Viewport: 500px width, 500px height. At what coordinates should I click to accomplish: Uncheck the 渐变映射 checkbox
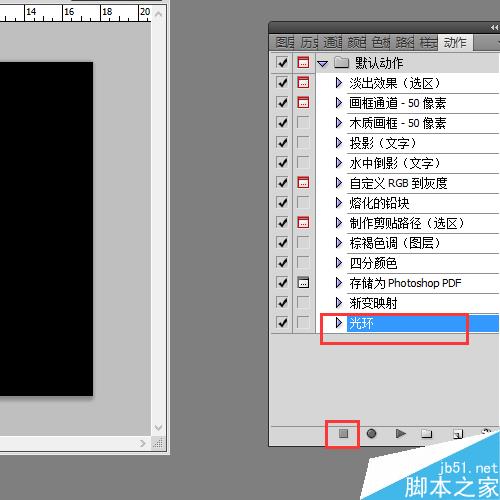point(282,302)
